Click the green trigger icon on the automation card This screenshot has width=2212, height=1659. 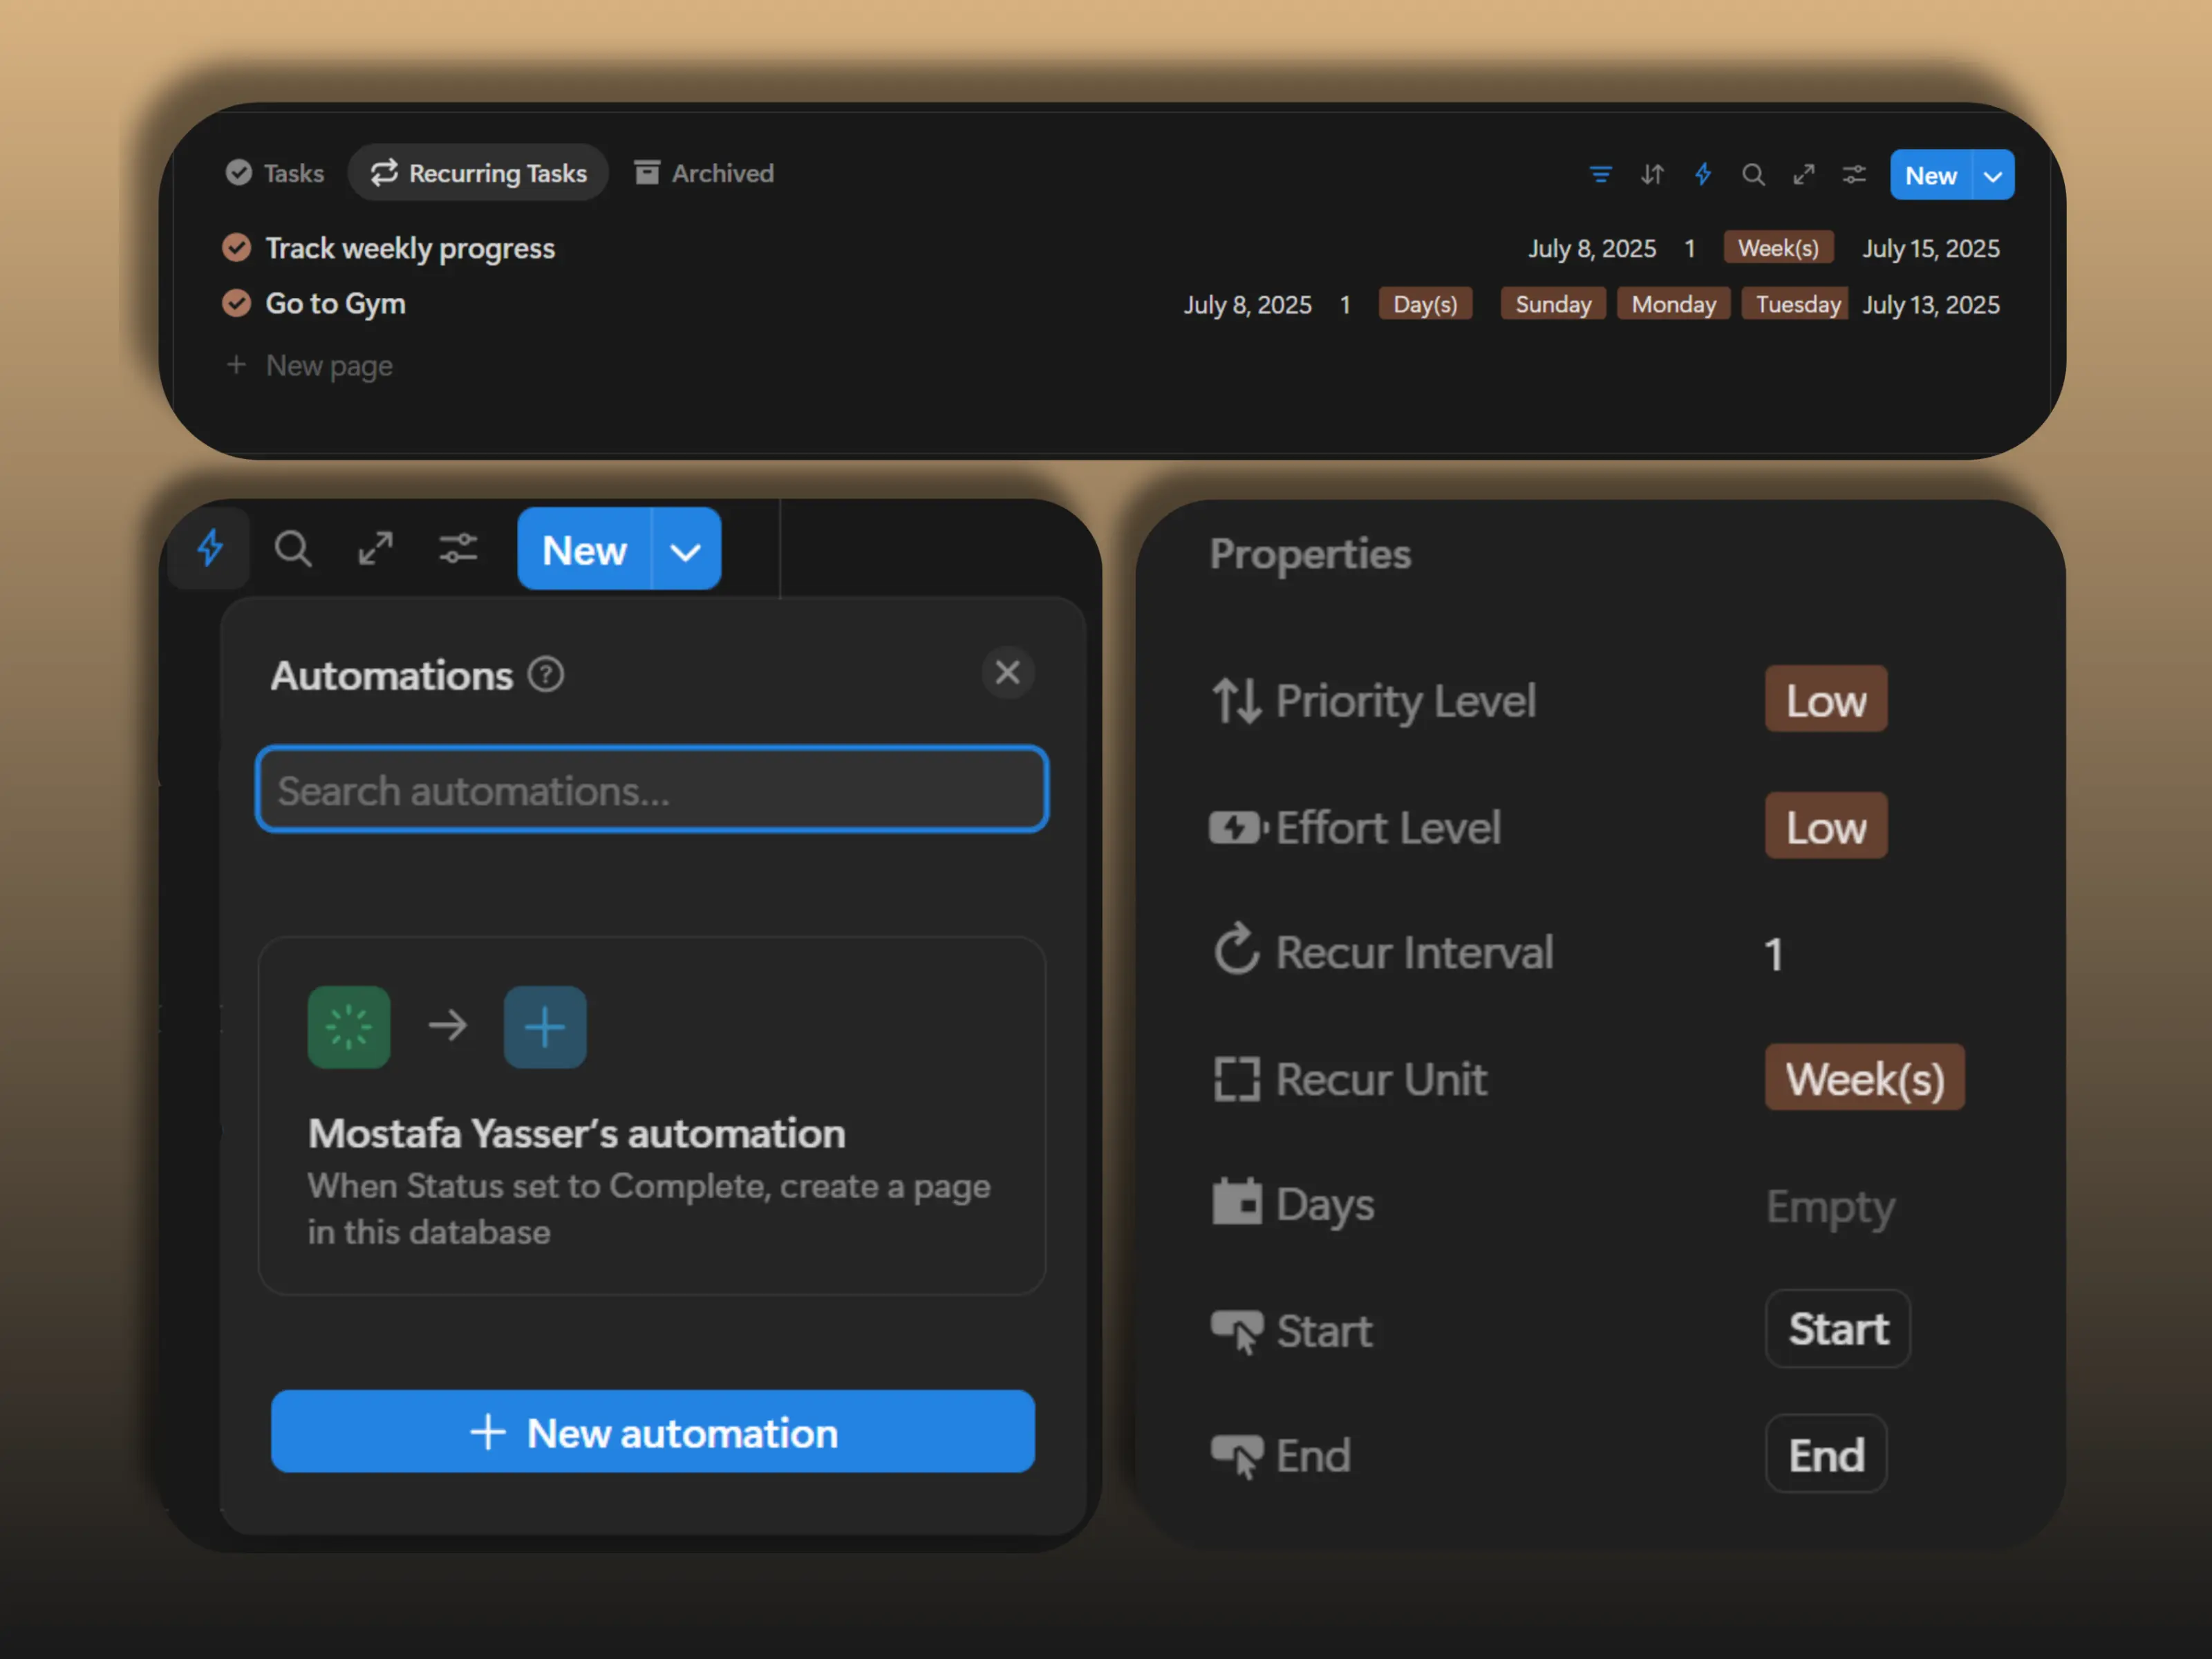tap(347, 1026)
